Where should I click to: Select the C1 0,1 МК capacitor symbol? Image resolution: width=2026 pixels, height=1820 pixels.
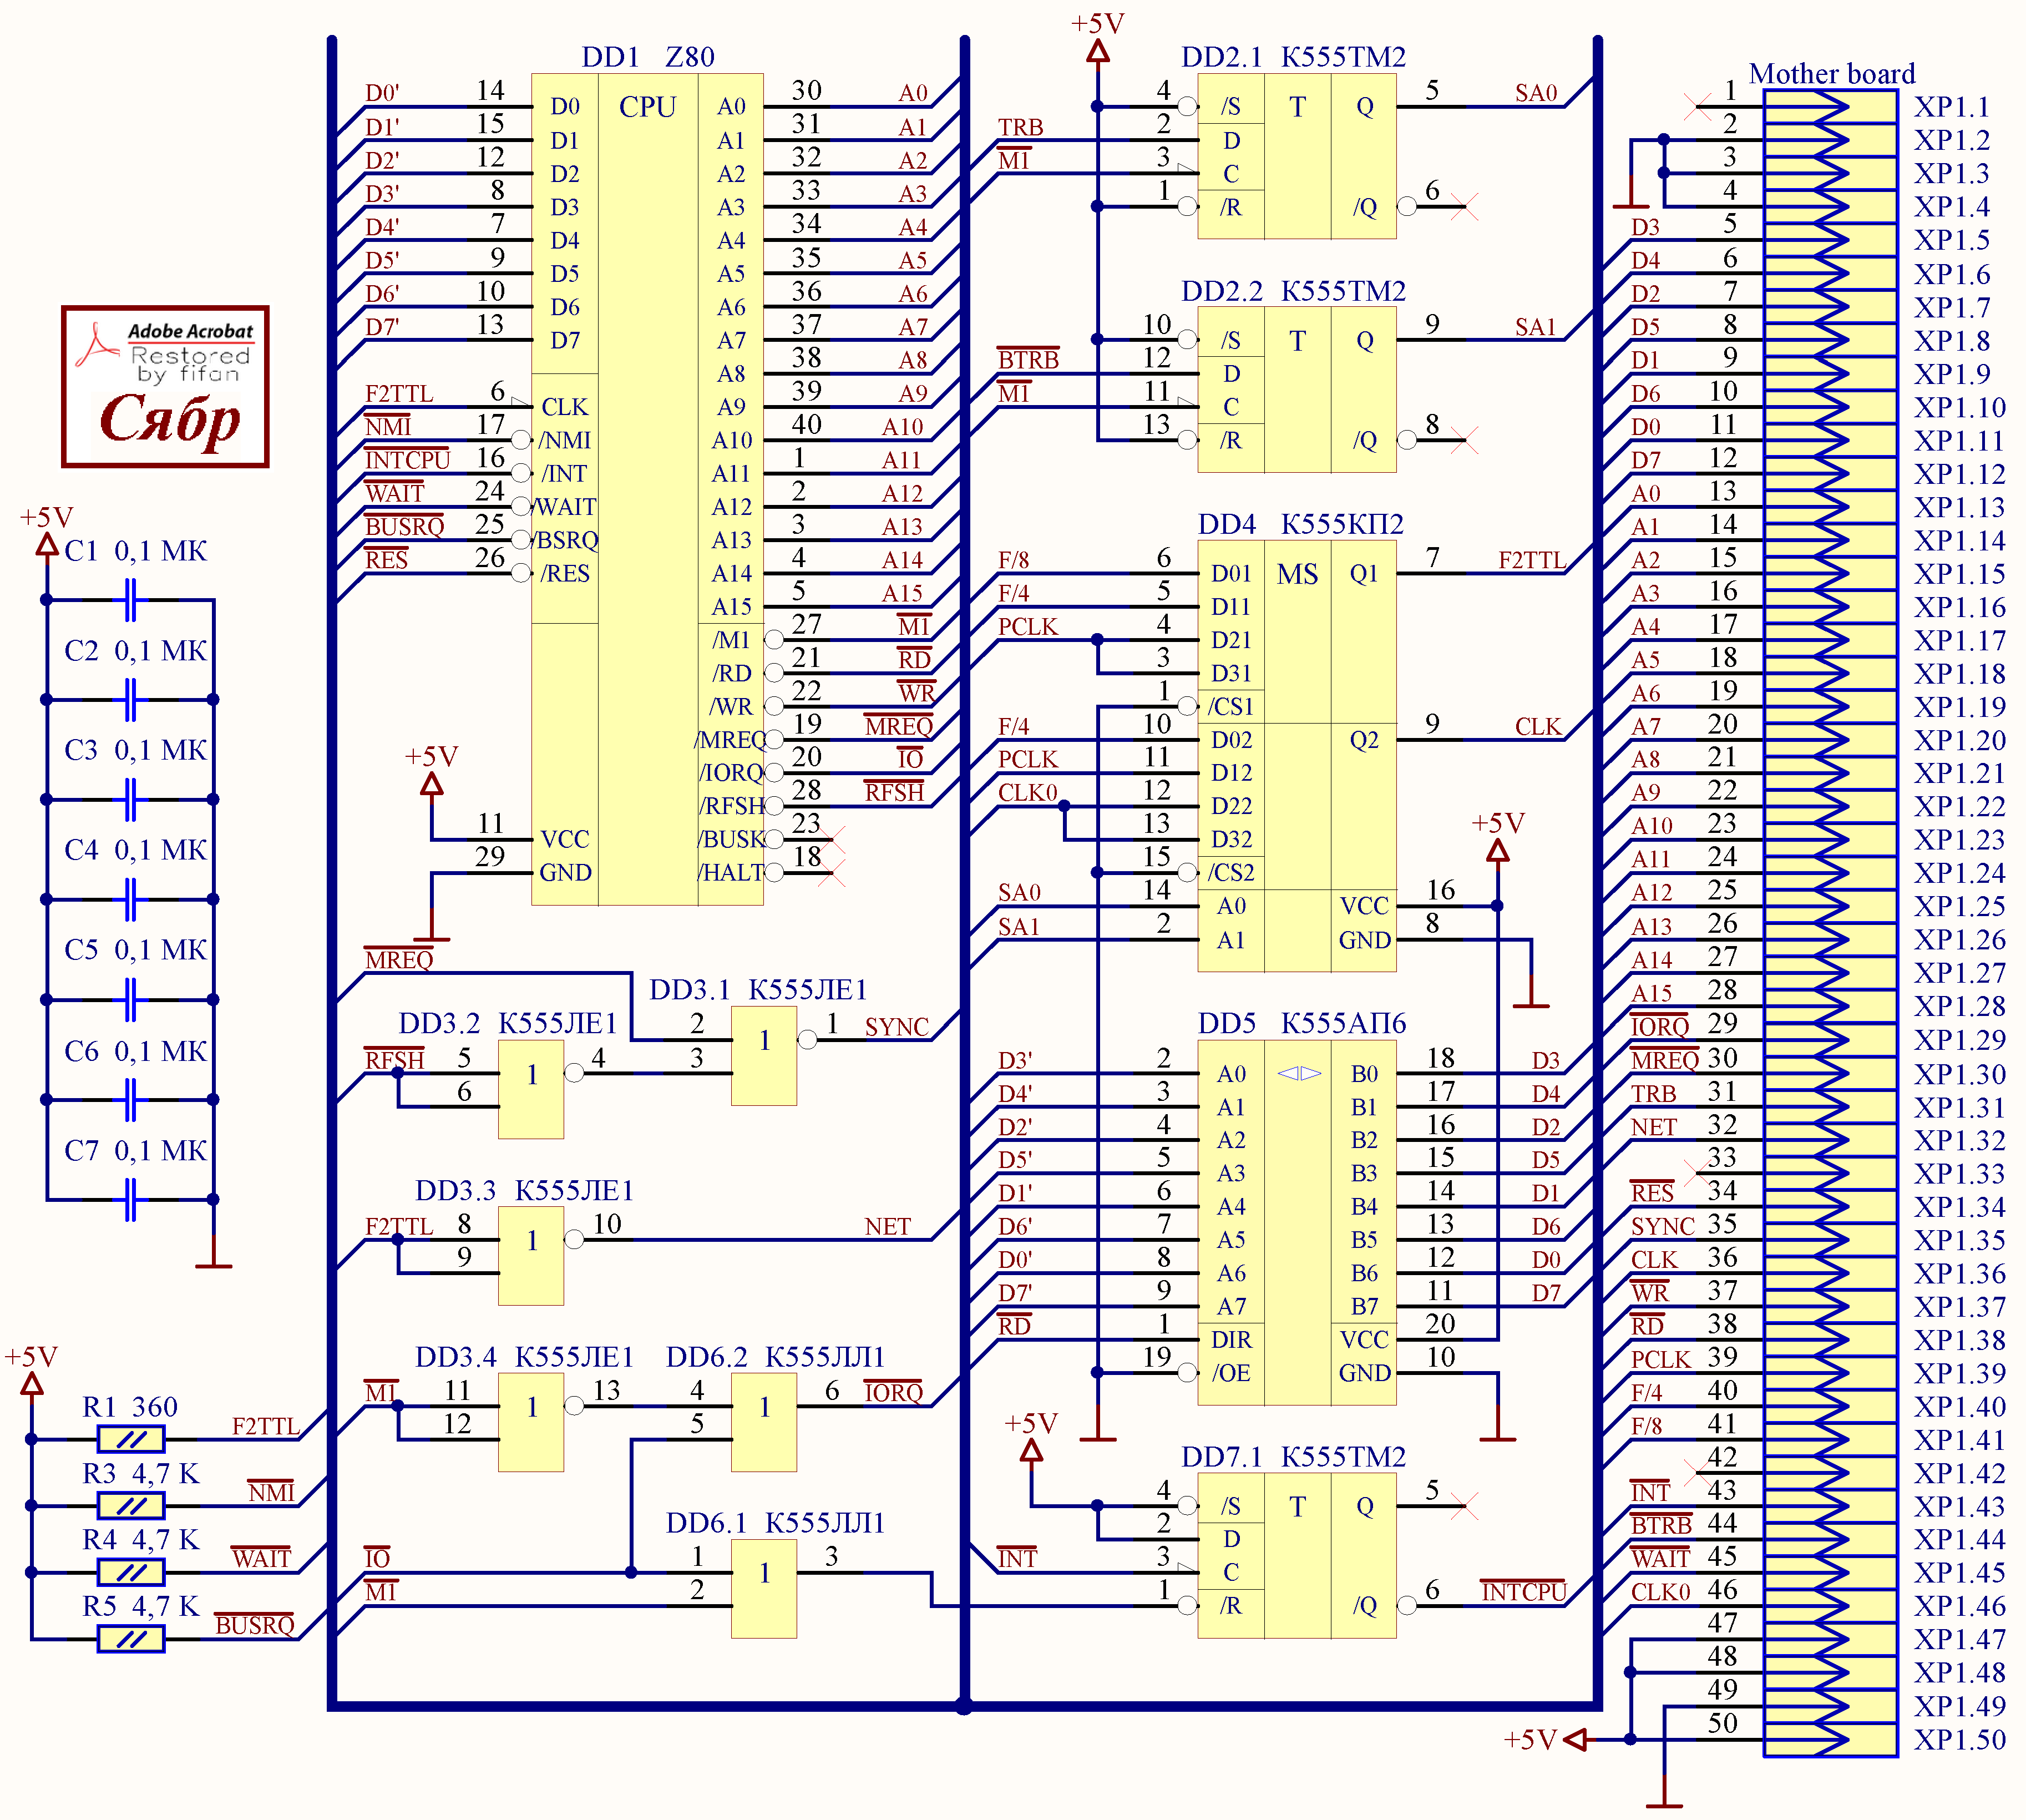[130, 600]
